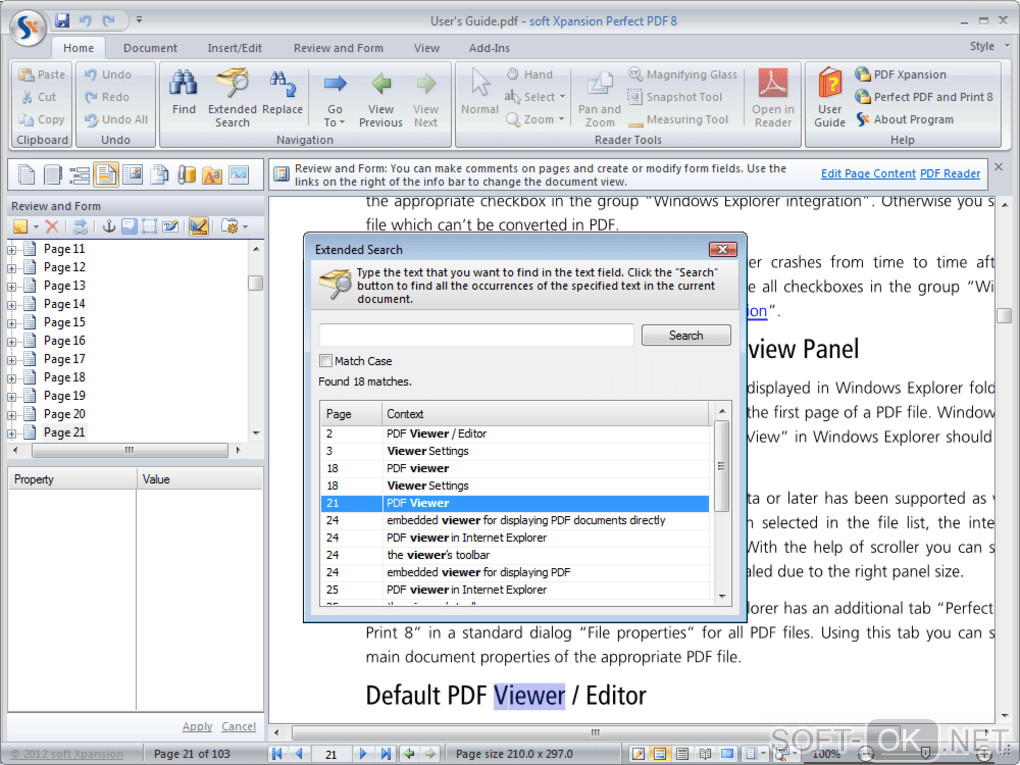Click the page number field in status bar
Image resolution: width=1020 pixels, height=765 pixels.
pos(331,754)
